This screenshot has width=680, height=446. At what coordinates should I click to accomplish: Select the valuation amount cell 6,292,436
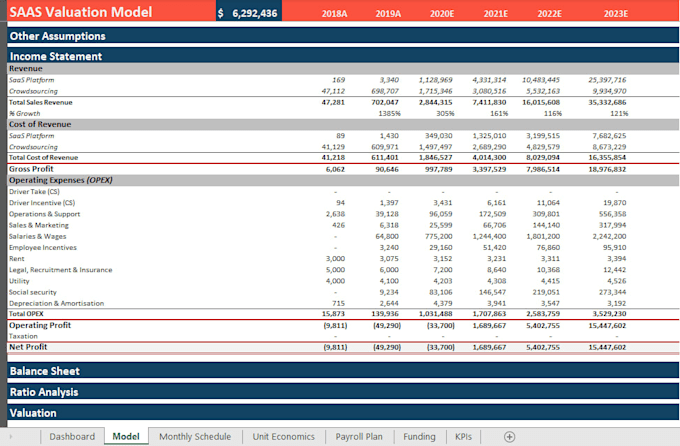[x=249, y=12]
